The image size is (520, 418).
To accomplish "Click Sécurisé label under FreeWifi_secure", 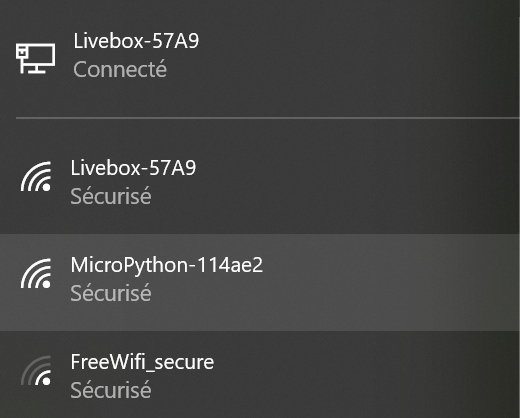I will point(111,390).
